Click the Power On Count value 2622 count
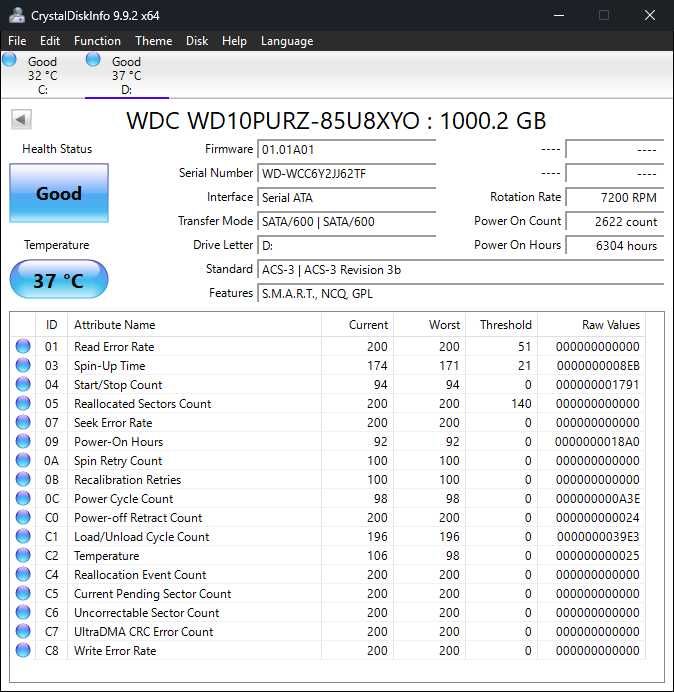Screen dimensions: 674x692 [x=615, y=221]
